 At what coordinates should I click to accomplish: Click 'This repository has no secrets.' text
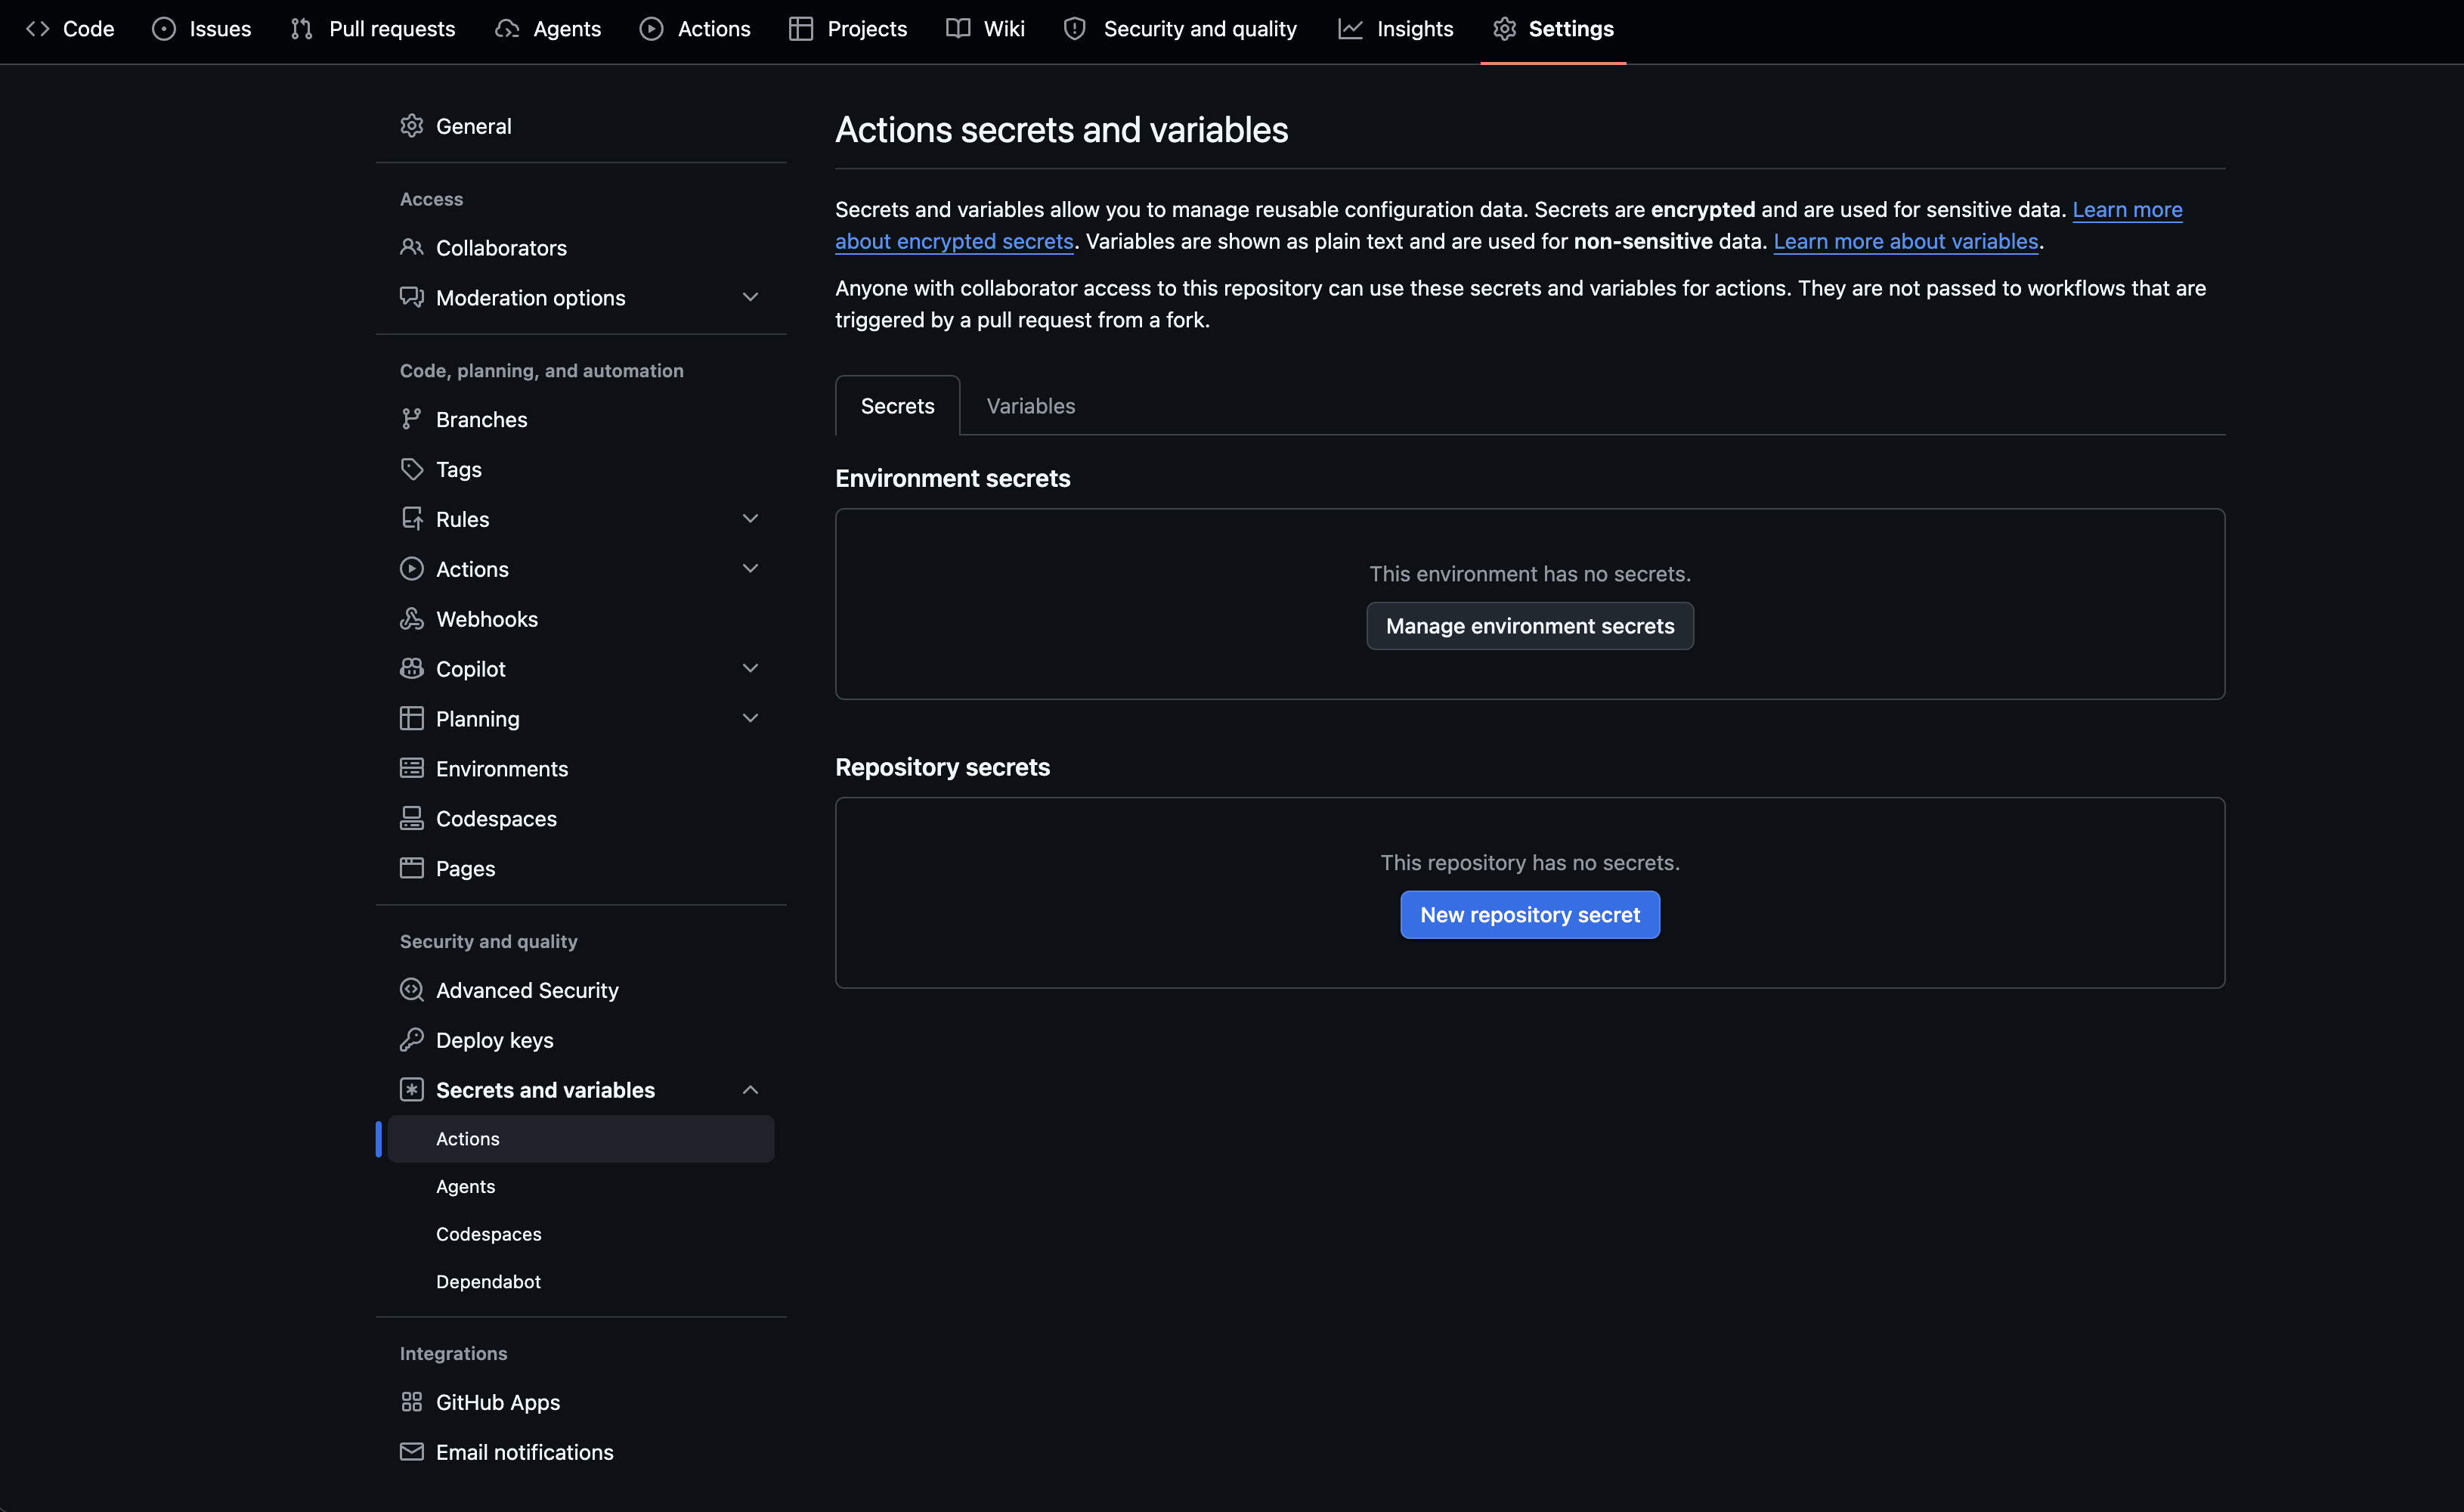point(1530,862)
